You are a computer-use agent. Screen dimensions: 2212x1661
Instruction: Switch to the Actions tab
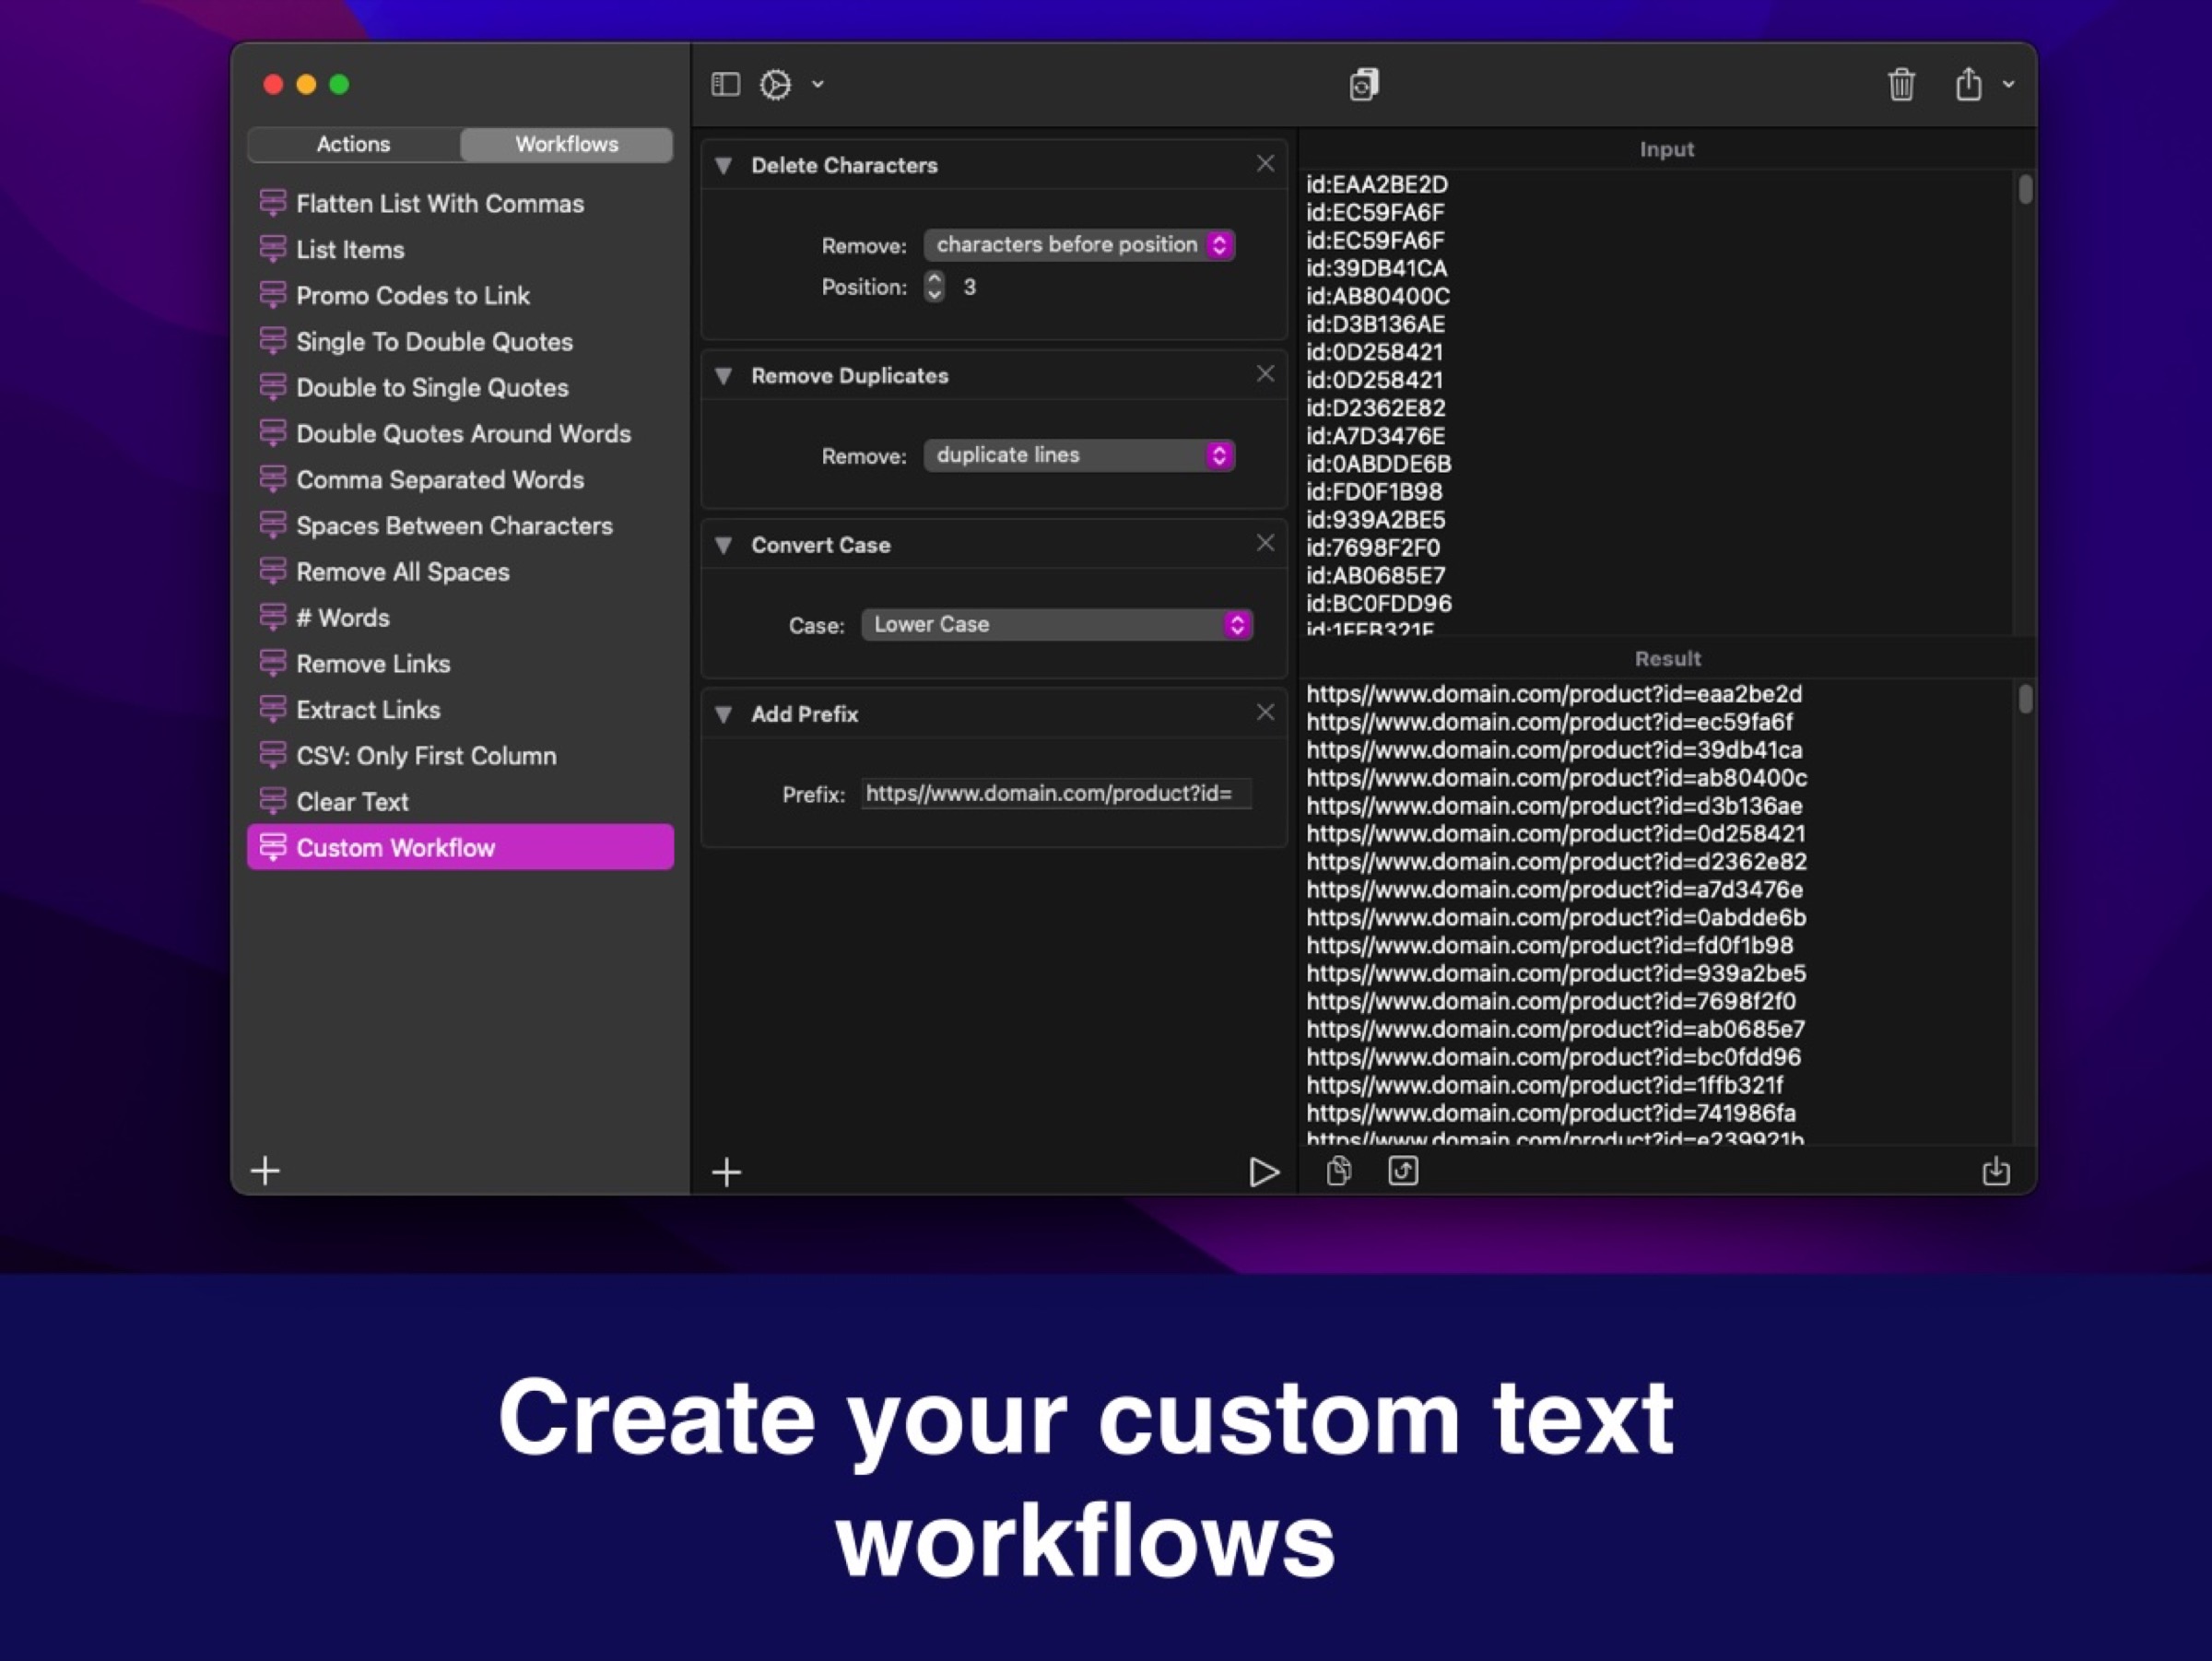coord(353,144)
